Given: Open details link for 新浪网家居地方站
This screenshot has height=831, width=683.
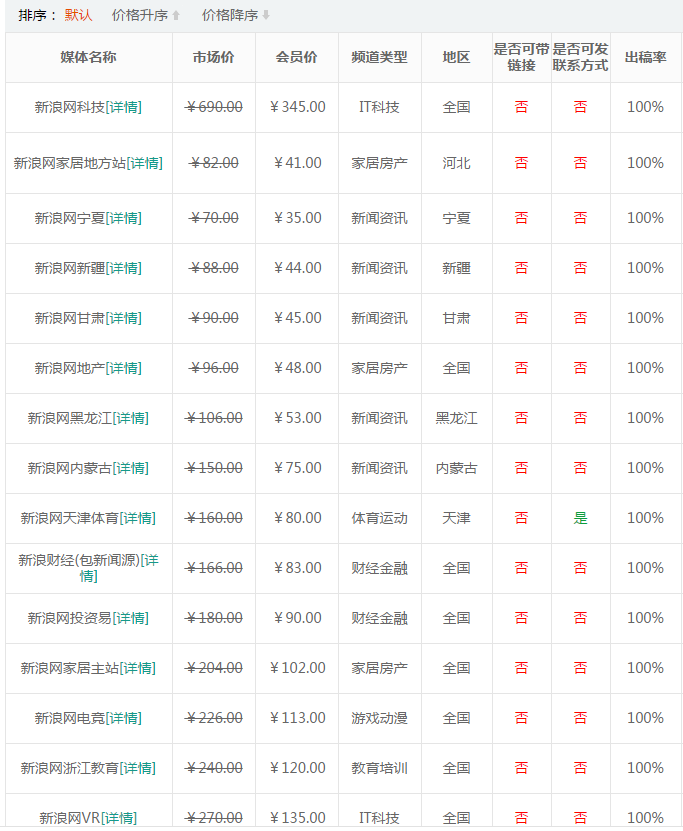Looking at the screenshot, I should coord(145,163).
